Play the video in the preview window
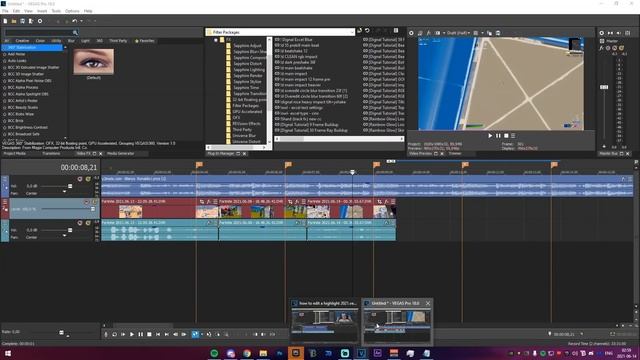 coord(490,136)
